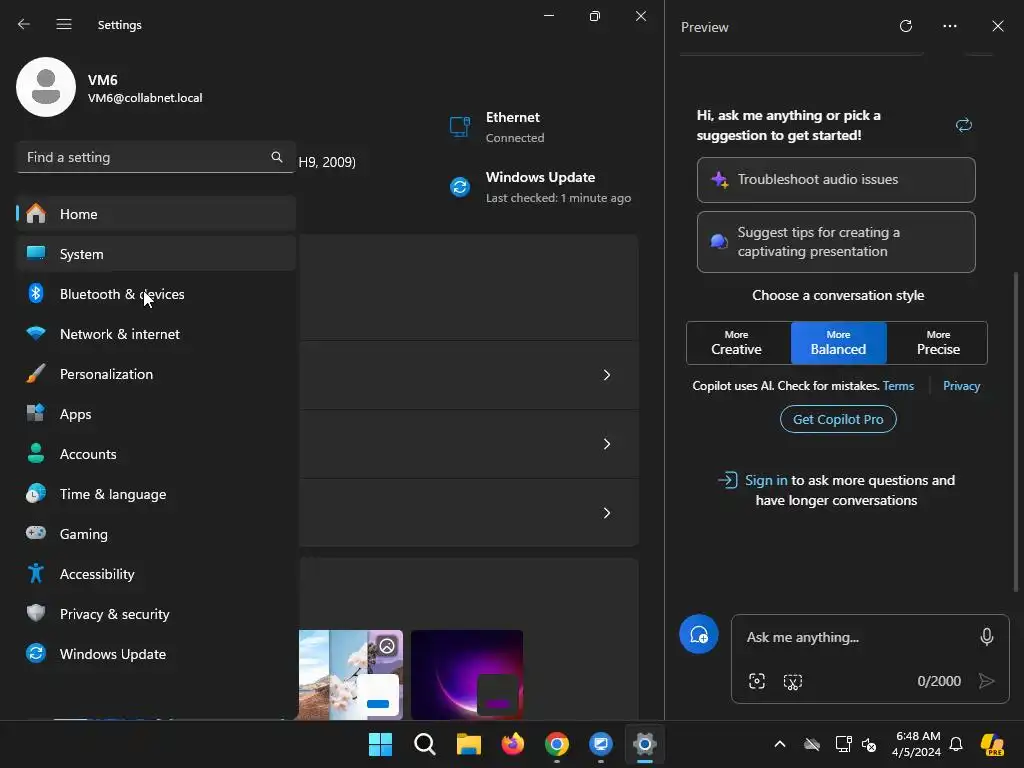Open the Settings hamburger navigation menu

pos(63,24)
